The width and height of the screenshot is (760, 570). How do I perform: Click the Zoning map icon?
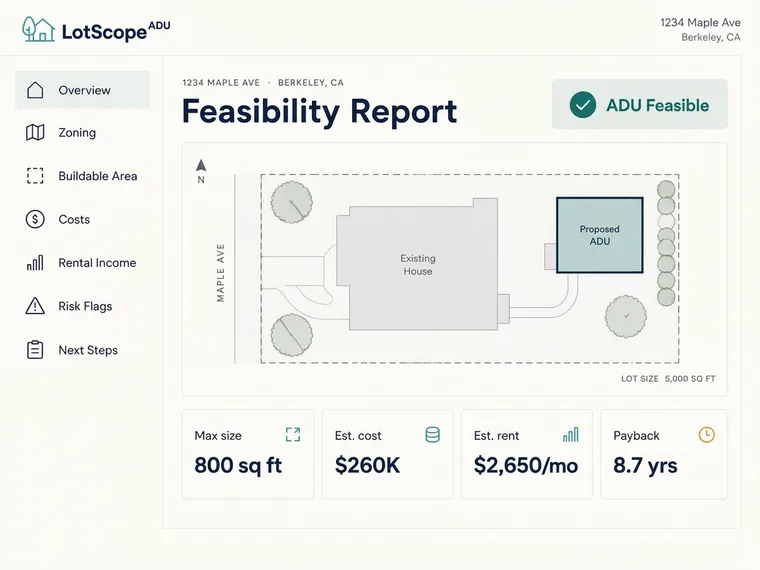(x=35, y=132)
